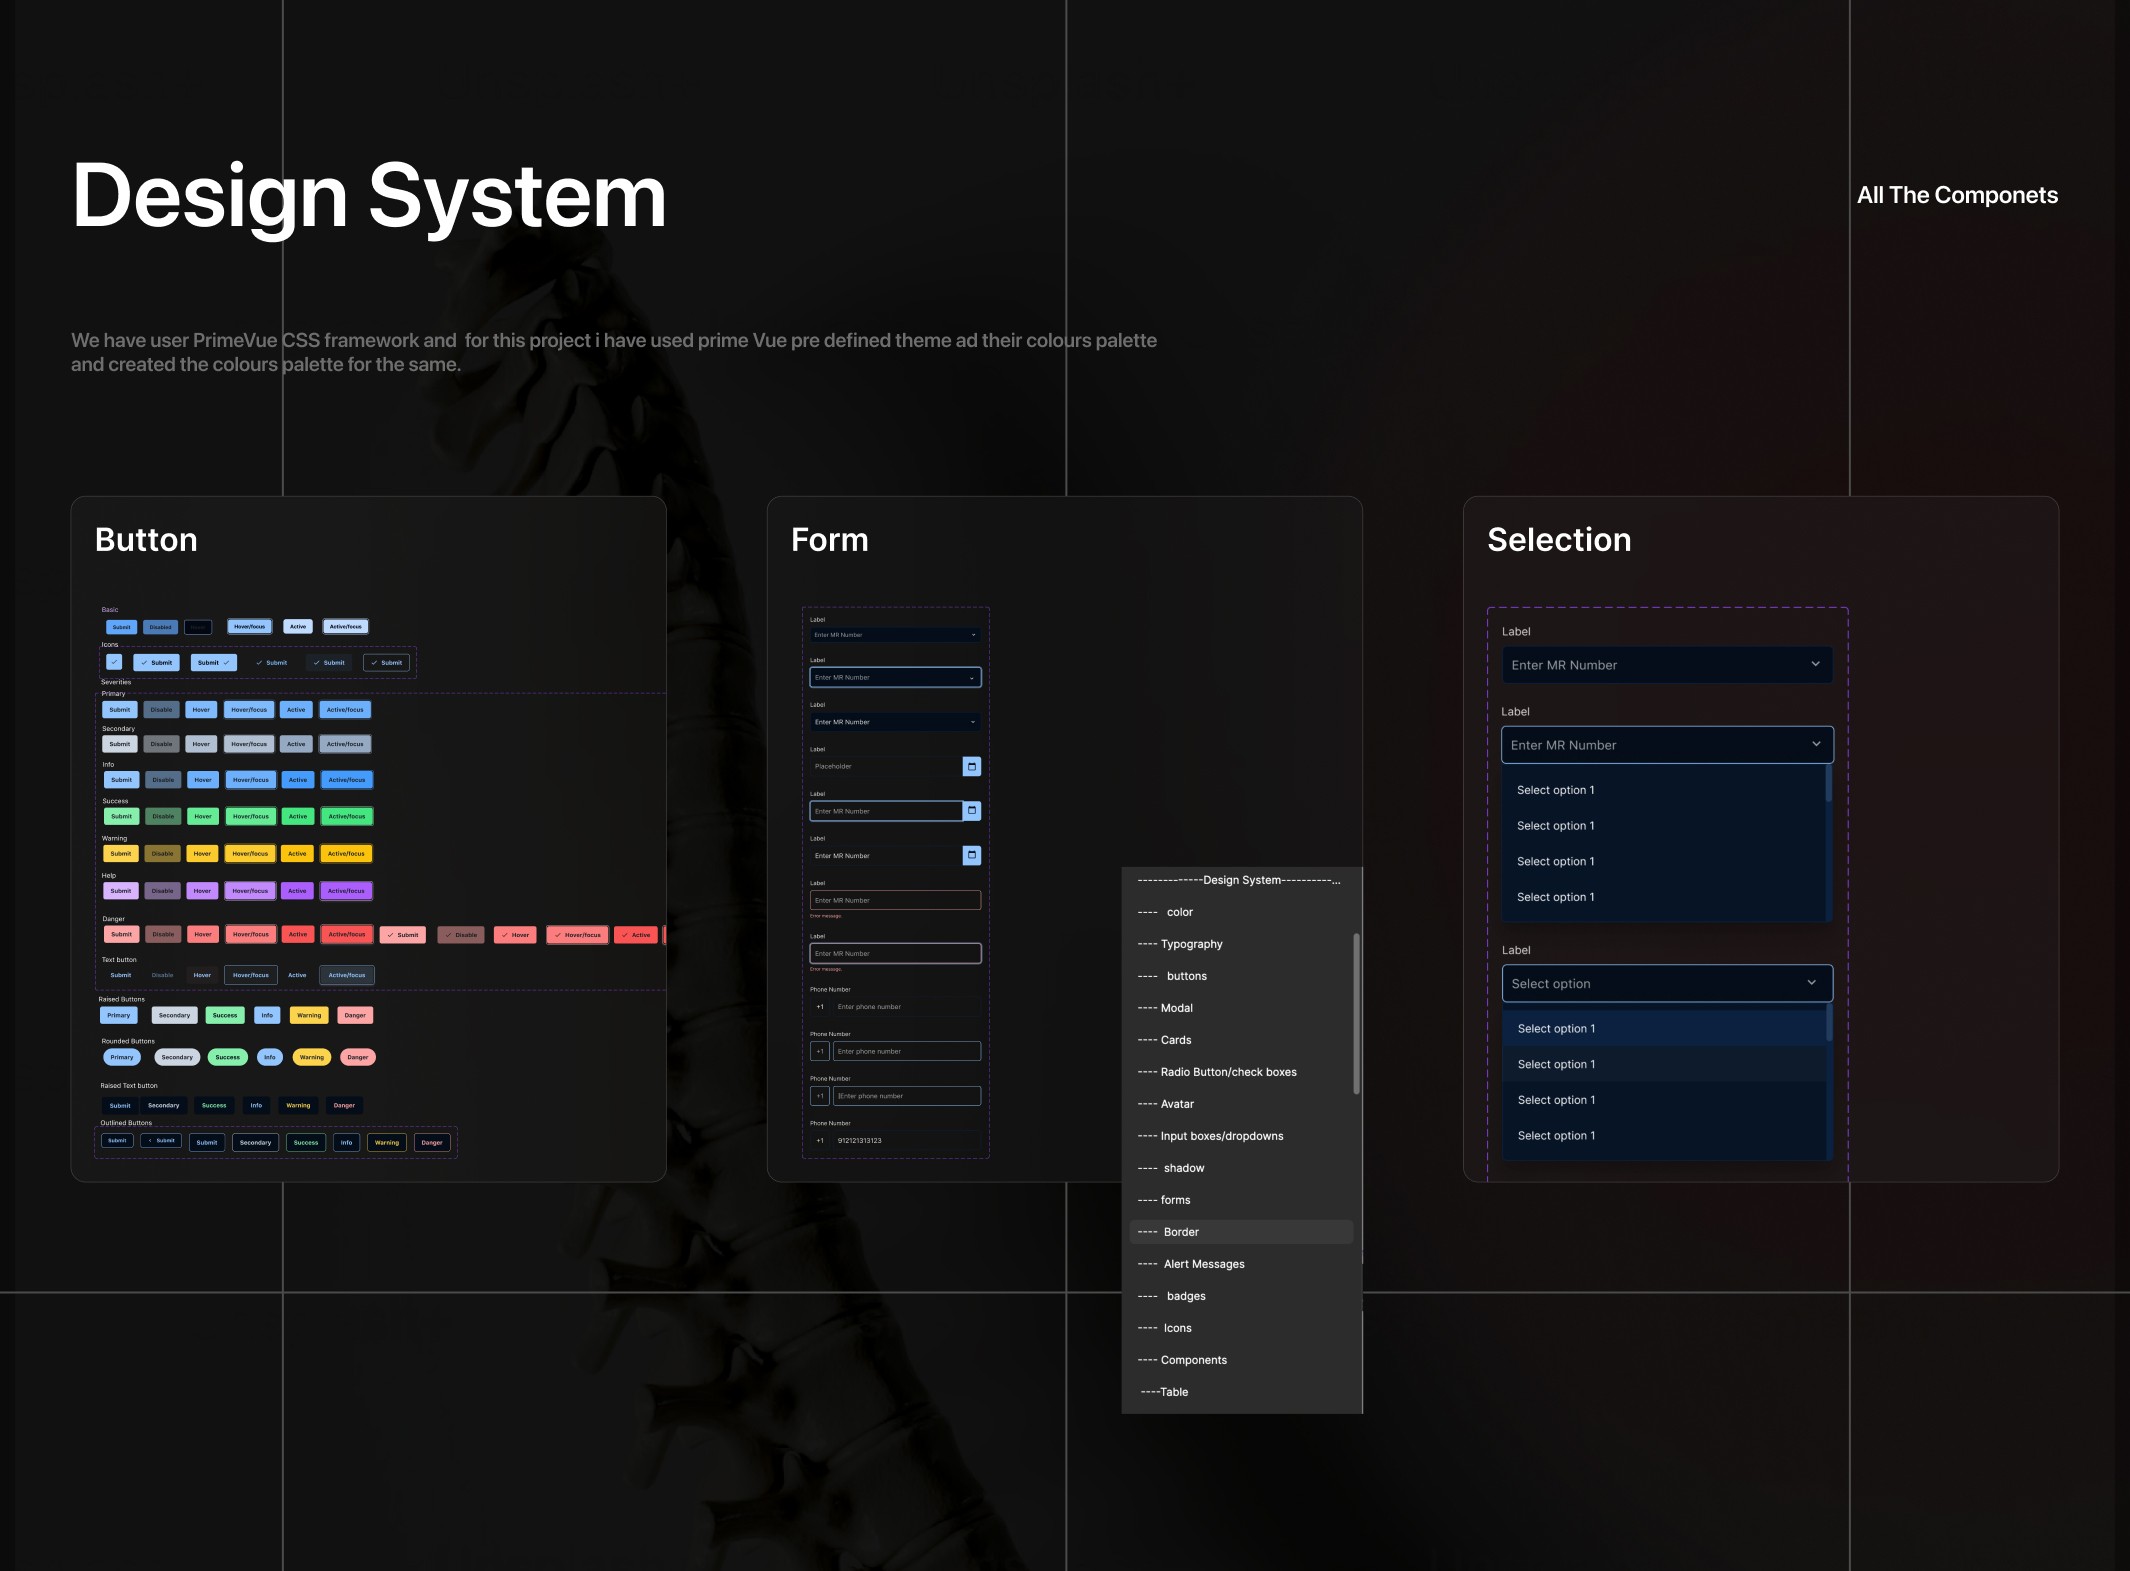The image size is (2130, 1571).
Task: Click the calendar icon on the focused date field
Action: tap(971, 811)
